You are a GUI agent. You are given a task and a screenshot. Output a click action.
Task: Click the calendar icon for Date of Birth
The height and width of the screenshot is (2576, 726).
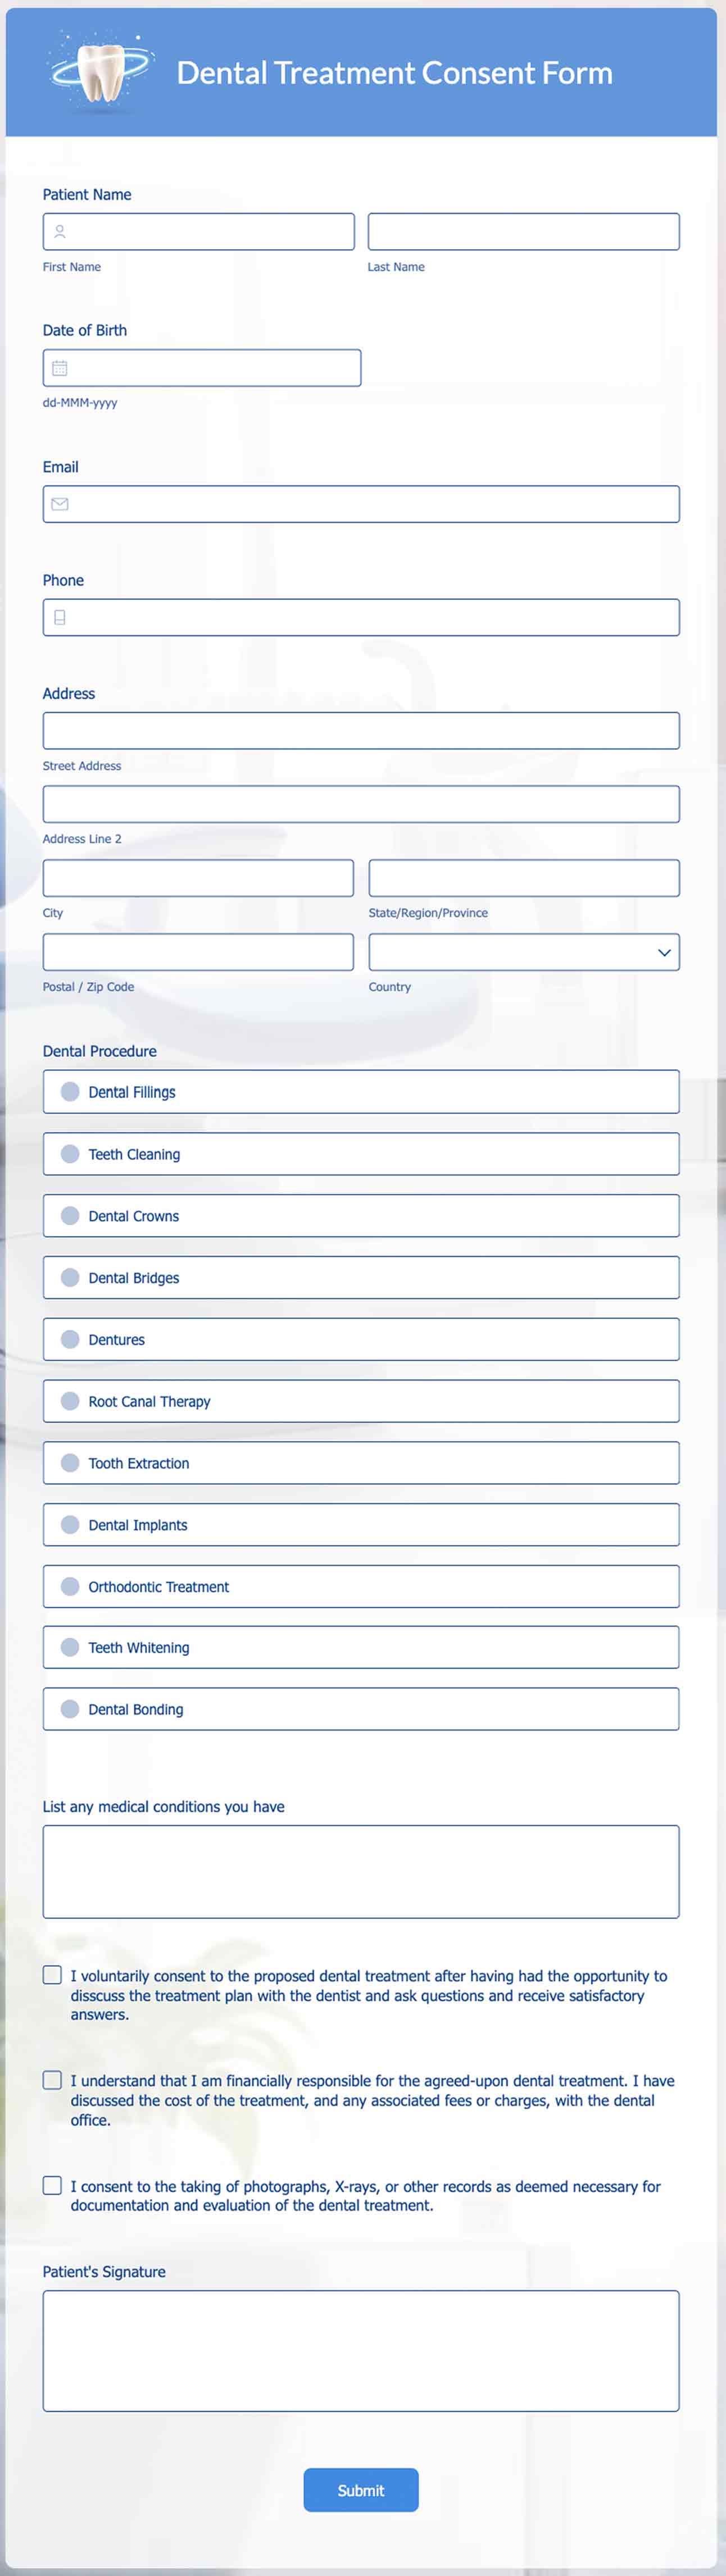coord(59,367)
